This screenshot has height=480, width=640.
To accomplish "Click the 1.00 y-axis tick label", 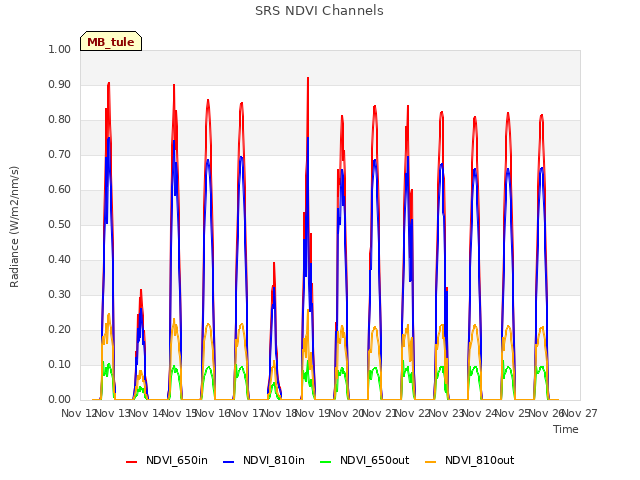I will coord(60,49).
